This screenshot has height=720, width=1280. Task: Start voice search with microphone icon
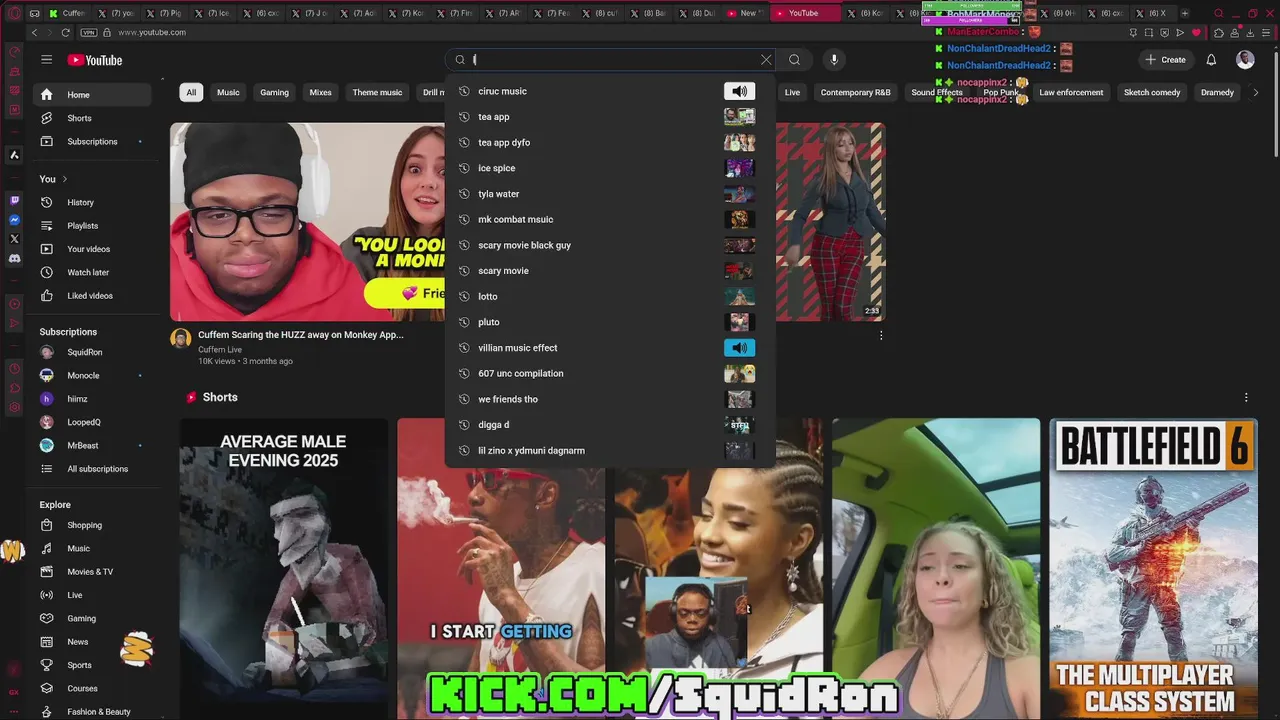834,60
